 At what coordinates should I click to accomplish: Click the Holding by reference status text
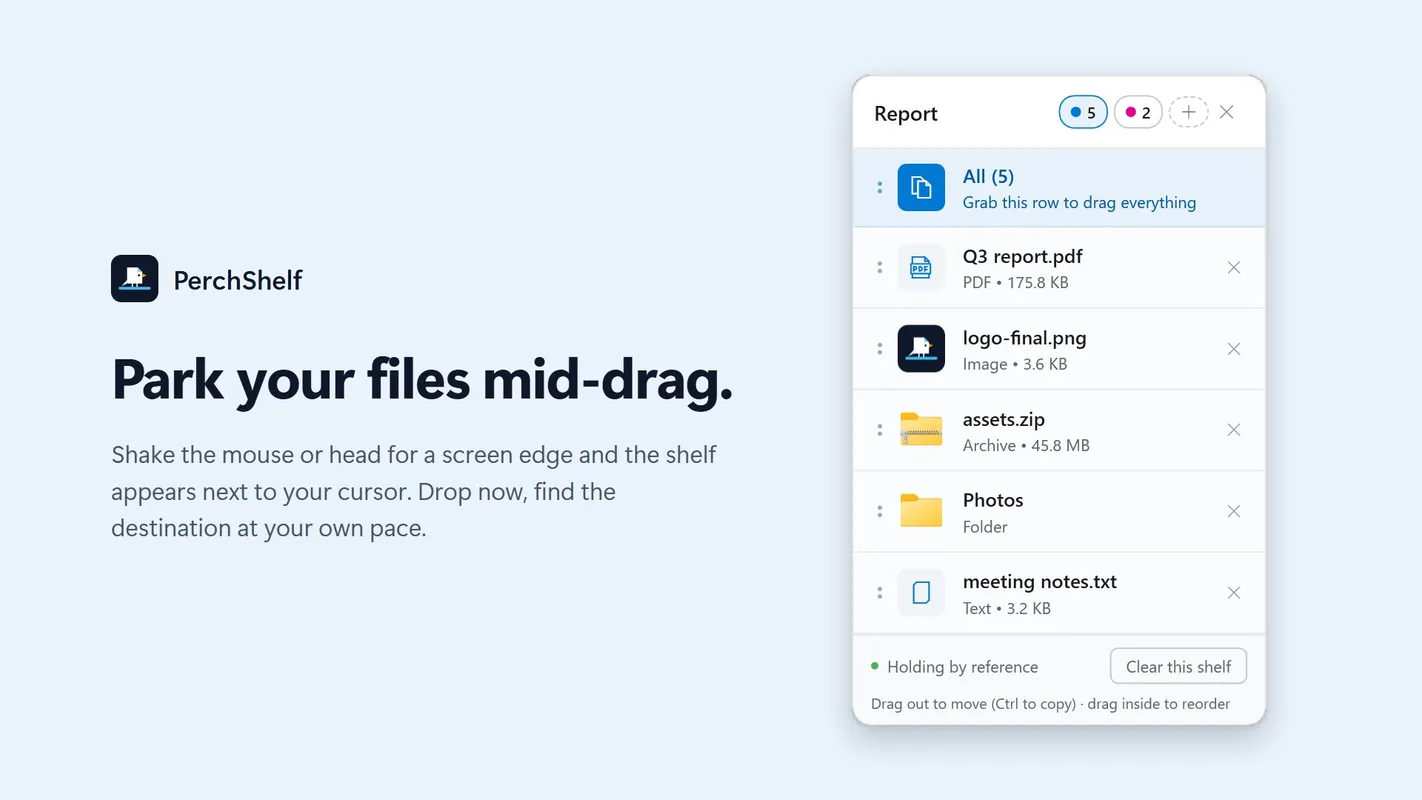(x=963, y=667)
